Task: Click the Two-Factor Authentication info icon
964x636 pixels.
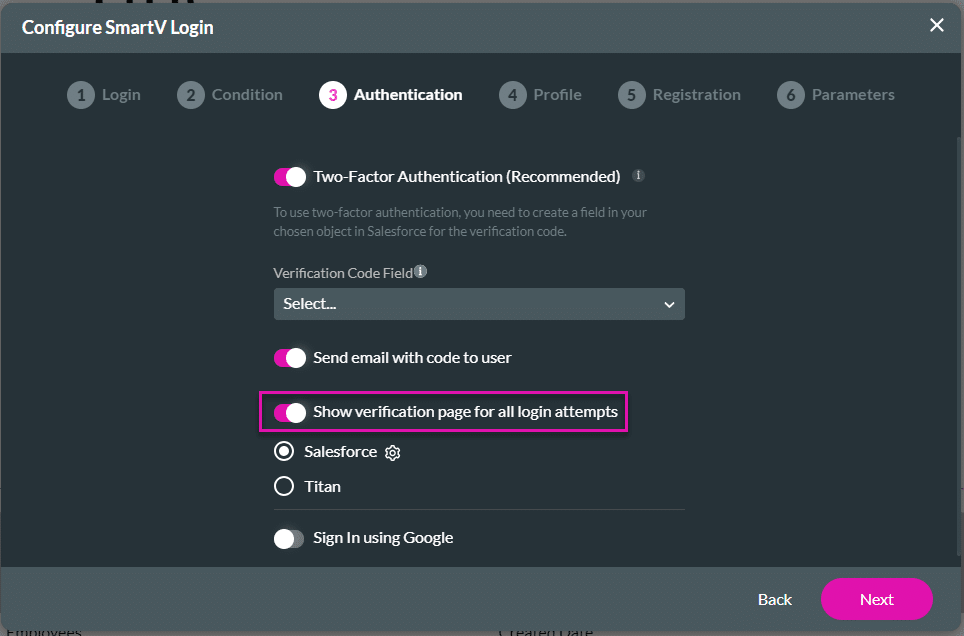Action: pos(638,176)
